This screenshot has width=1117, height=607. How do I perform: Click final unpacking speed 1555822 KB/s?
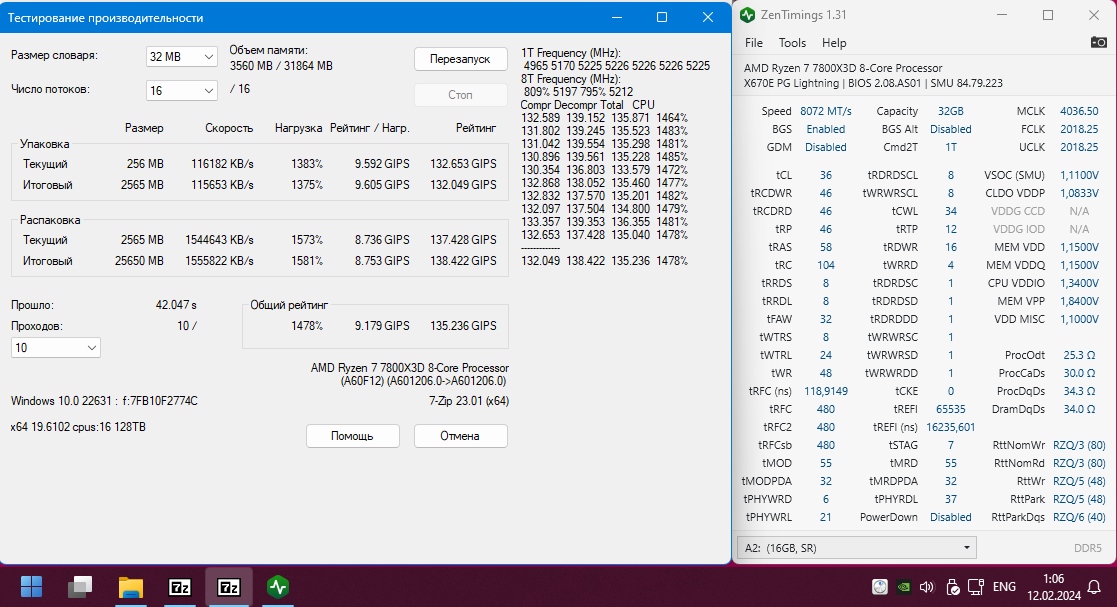[x=219, y=261]
